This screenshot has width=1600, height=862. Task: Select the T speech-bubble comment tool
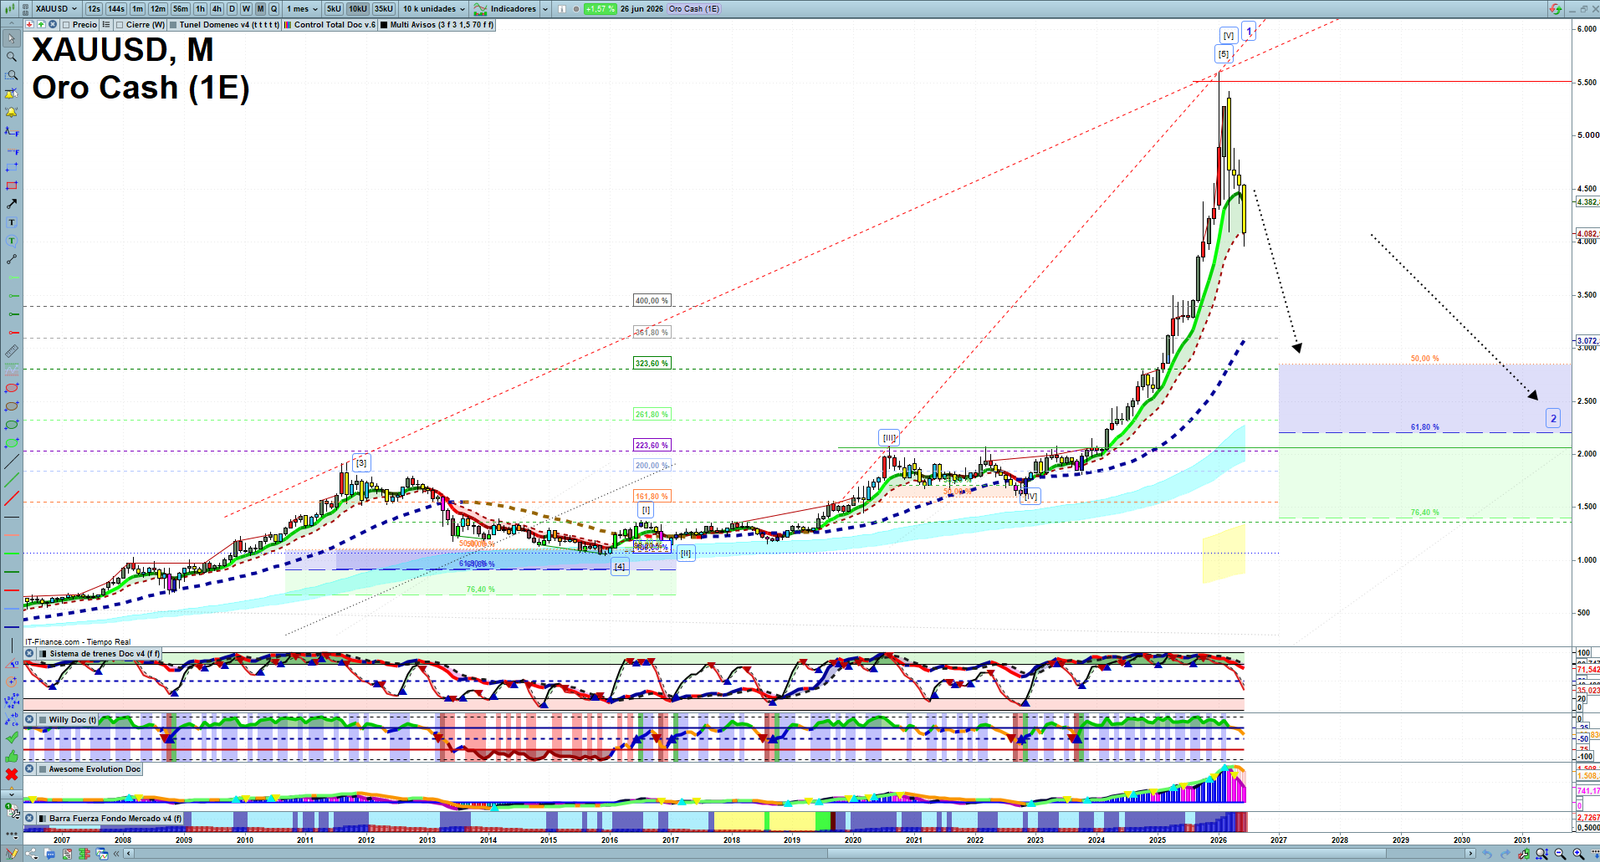click(12, 241)
